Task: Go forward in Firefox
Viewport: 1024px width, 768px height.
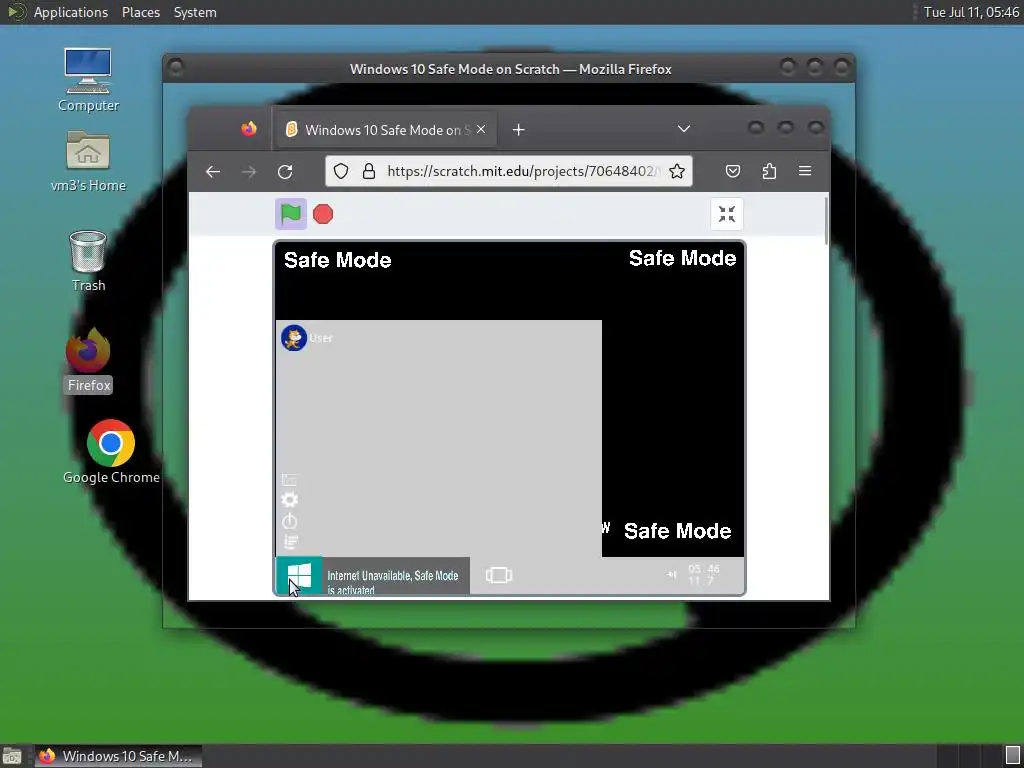Action: 249,172
